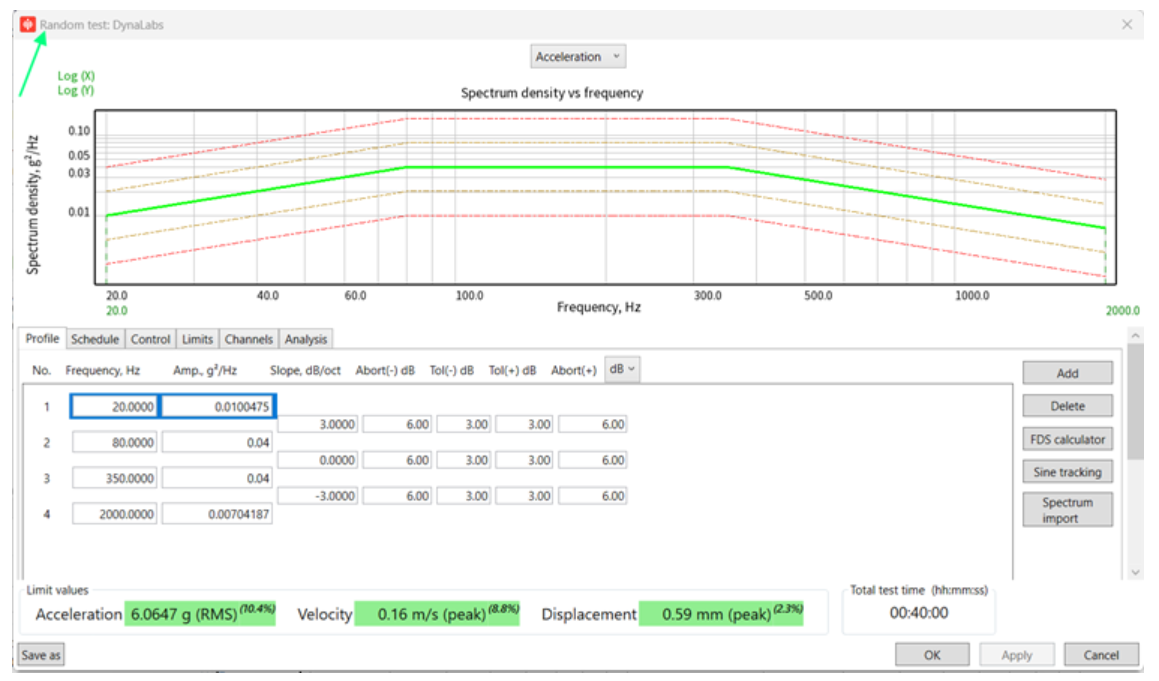This screenshot has width=1159, height=681.
Task: Close the Random test dialog window
Action: click(1127, 25)
